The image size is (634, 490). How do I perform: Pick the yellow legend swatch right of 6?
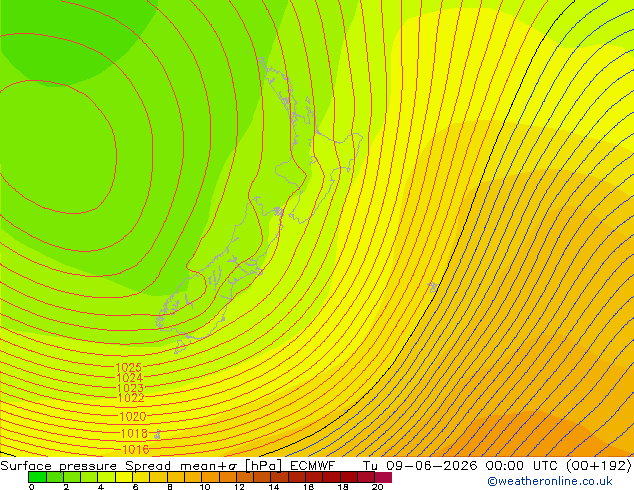pyautogui.click(x=141, y=477)
